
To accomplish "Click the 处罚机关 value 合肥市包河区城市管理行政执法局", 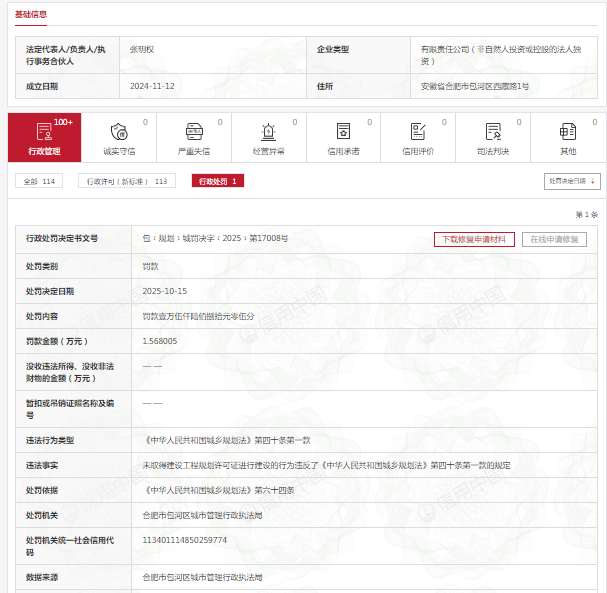I will coord(202,515).
